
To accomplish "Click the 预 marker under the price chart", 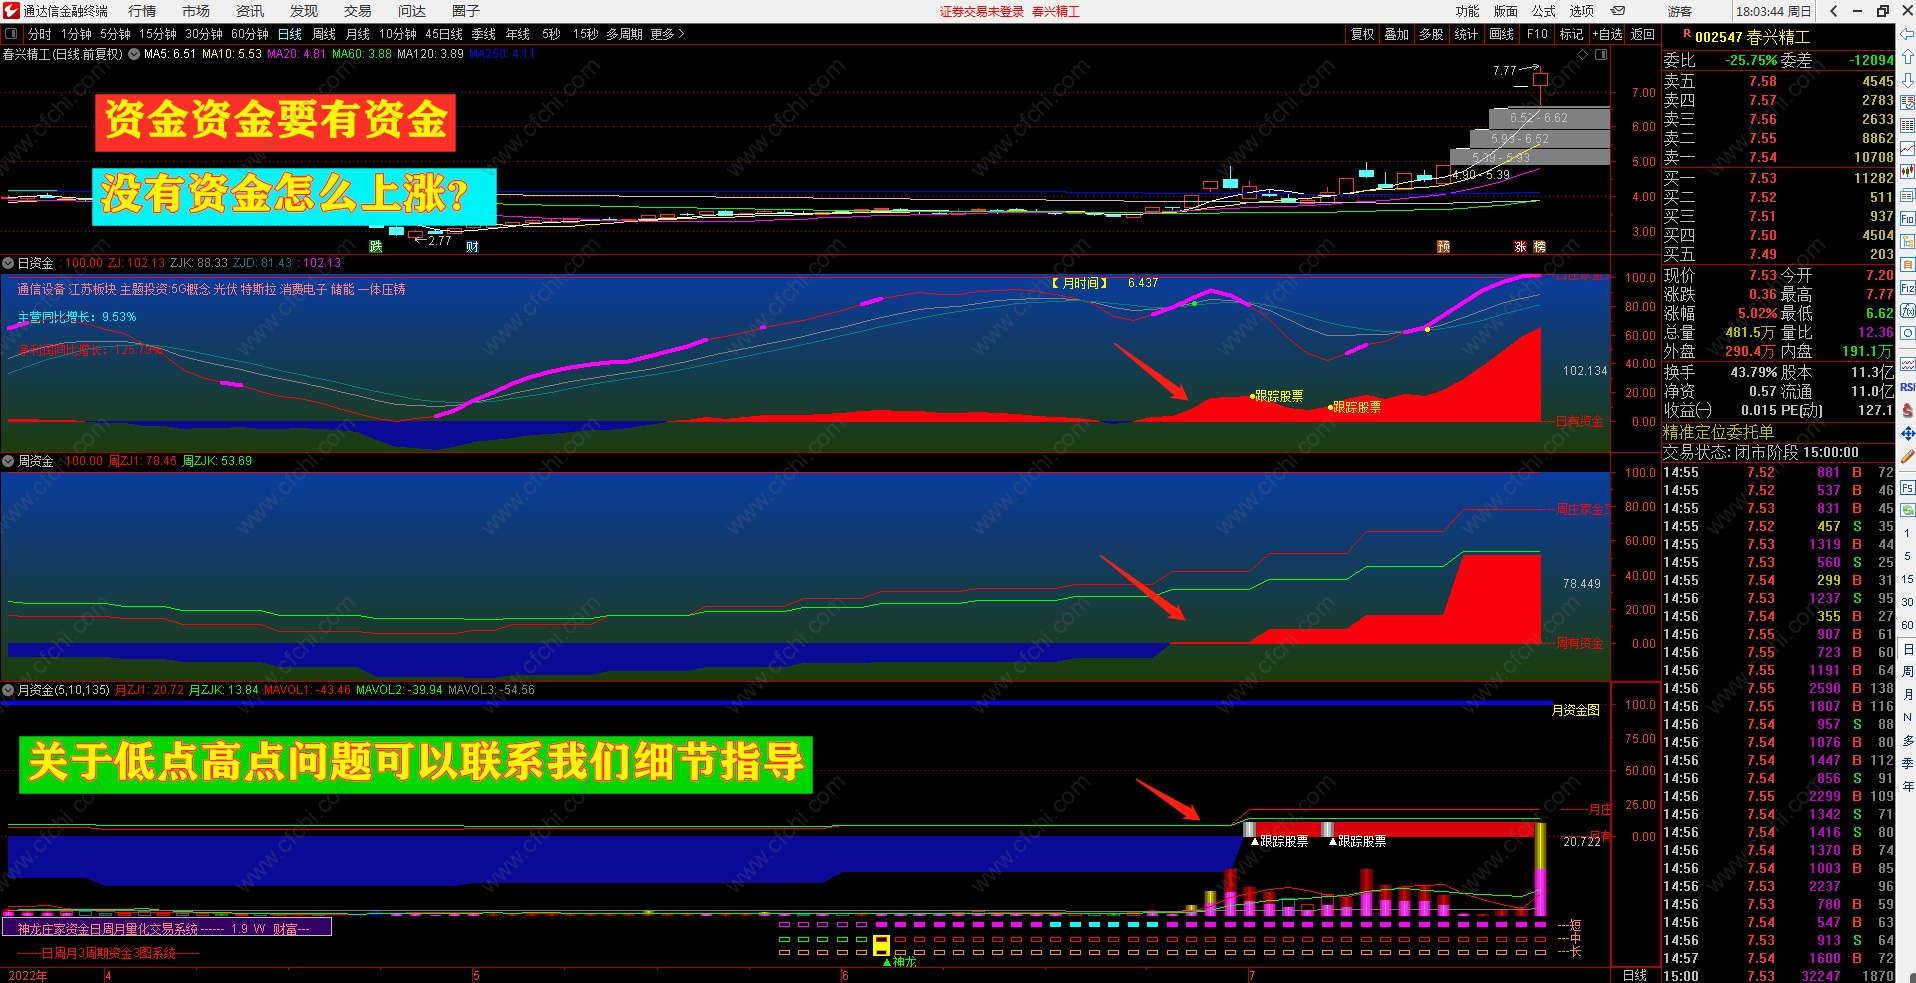I will [x=1443, y=246].
